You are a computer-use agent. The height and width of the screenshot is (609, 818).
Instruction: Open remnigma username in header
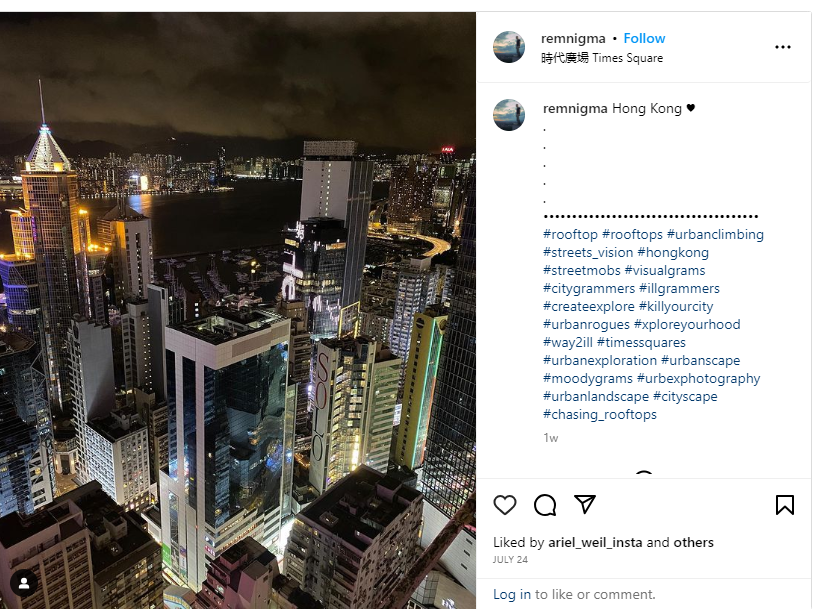point(573,39)
